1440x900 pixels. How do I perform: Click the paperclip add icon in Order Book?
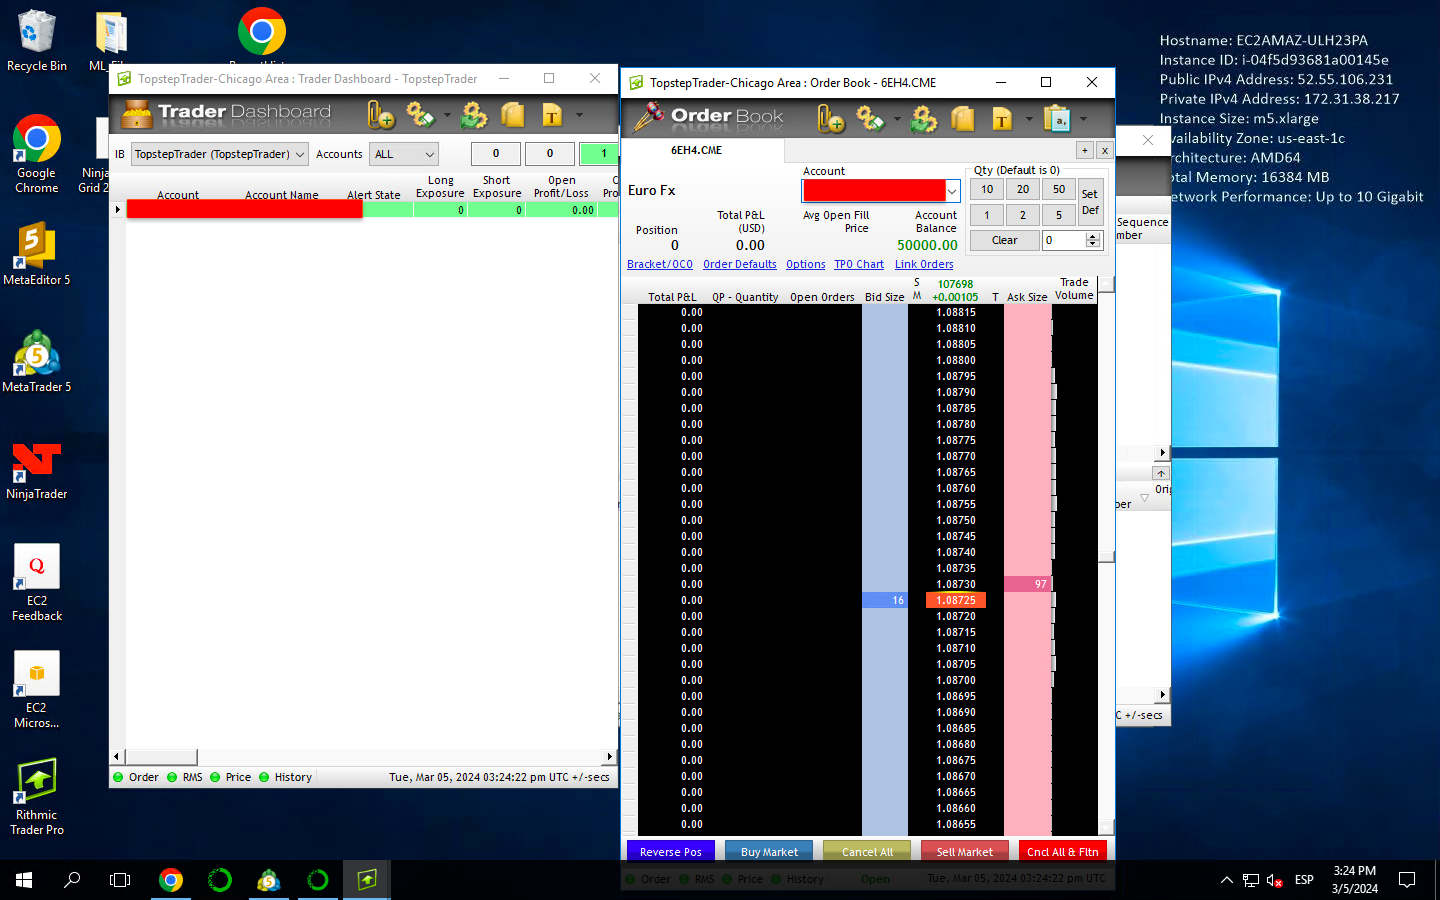click(831, 120)
